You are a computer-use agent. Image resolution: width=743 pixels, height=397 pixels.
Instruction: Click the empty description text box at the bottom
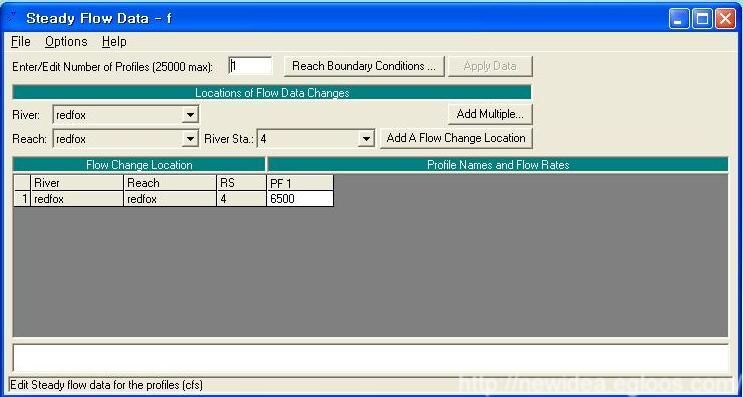[x=371, y=358]
